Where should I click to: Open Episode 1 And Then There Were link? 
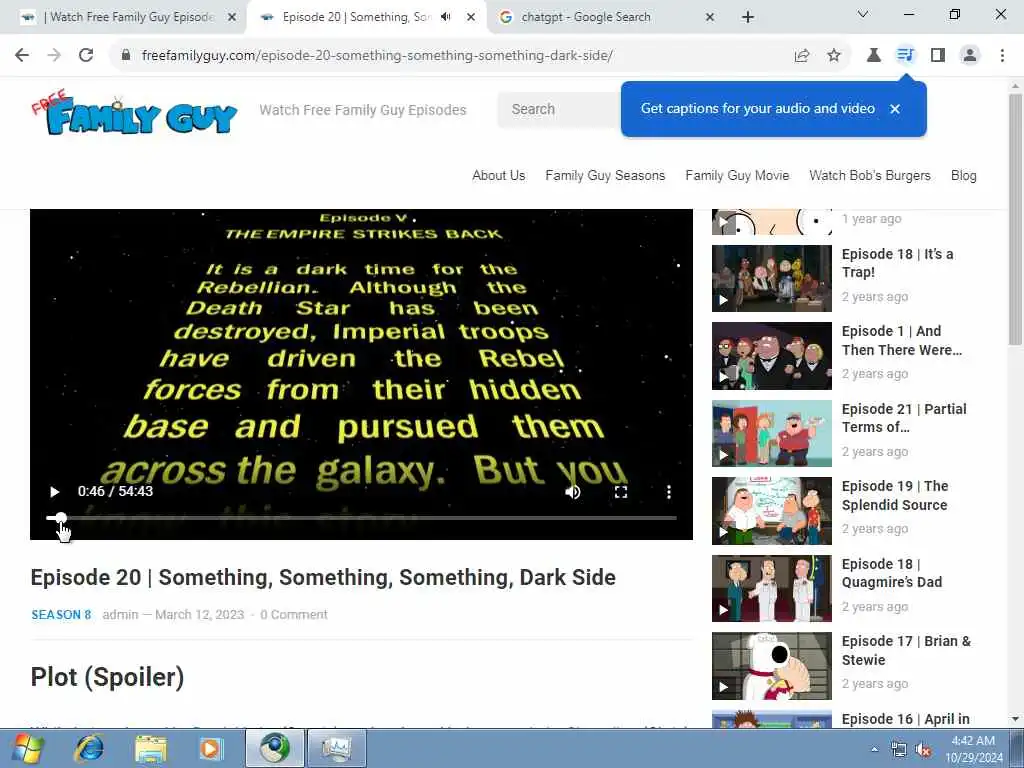902,340
